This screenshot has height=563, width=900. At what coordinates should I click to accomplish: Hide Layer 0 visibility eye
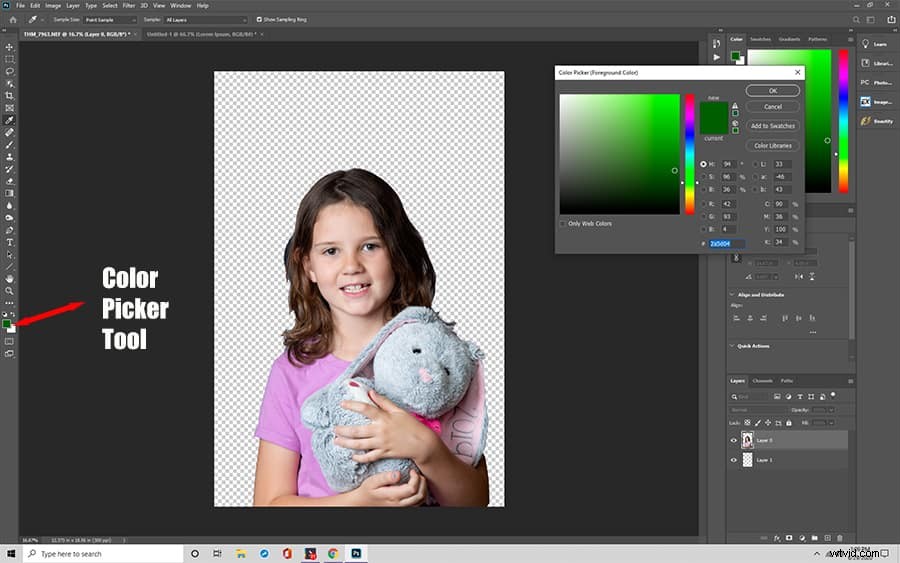tap(734, 440)
